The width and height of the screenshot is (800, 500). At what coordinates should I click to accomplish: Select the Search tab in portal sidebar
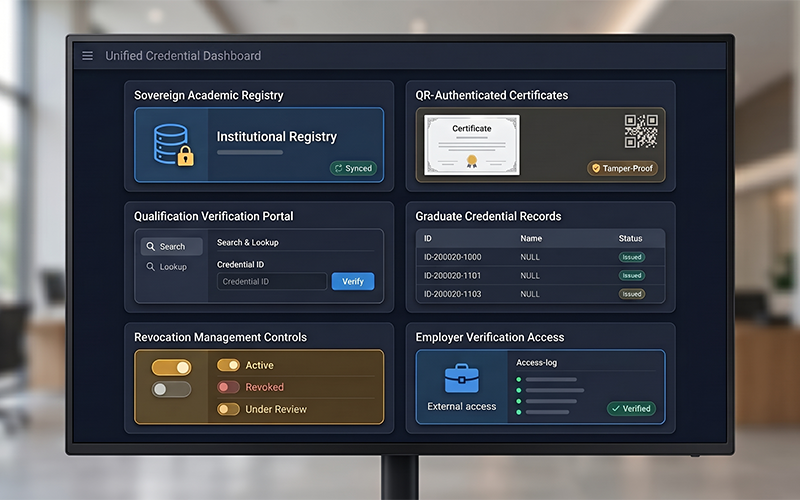pos(171,246)
